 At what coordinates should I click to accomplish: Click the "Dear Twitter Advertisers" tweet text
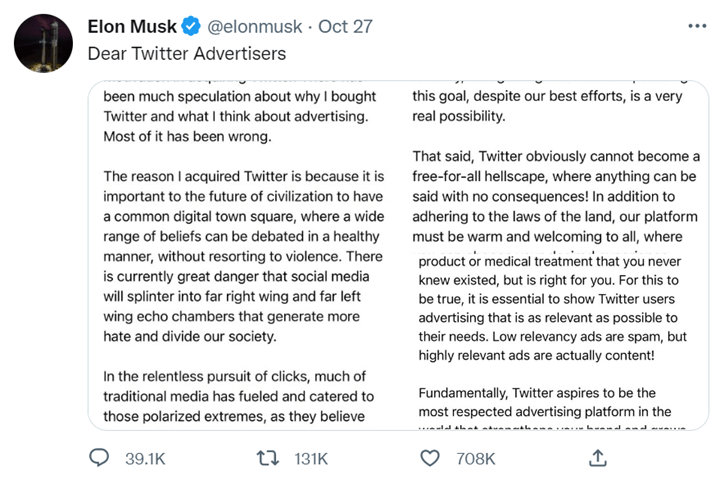pyautogui.click(x=186, y=53)
